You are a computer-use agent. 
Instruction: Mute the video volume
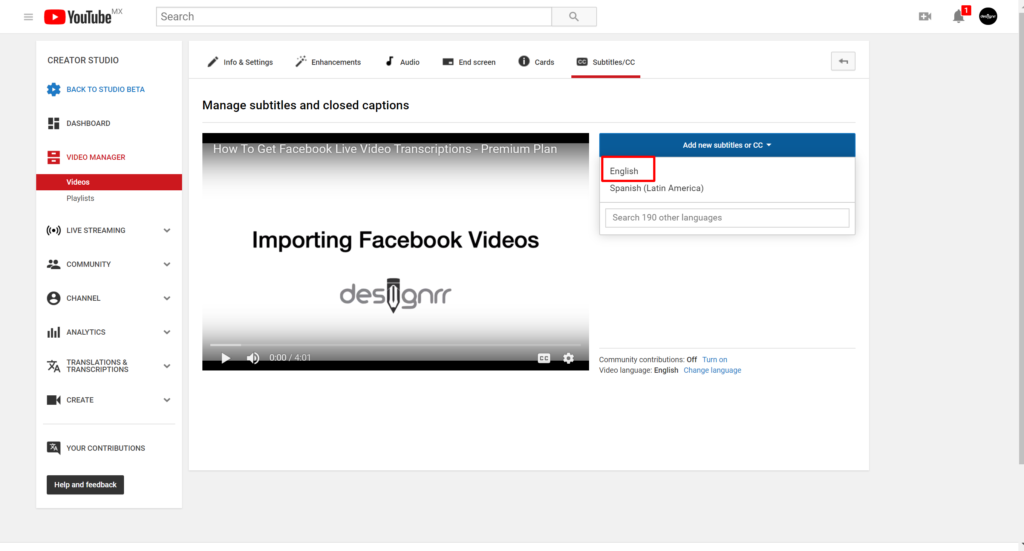click(x=253, y=358)
